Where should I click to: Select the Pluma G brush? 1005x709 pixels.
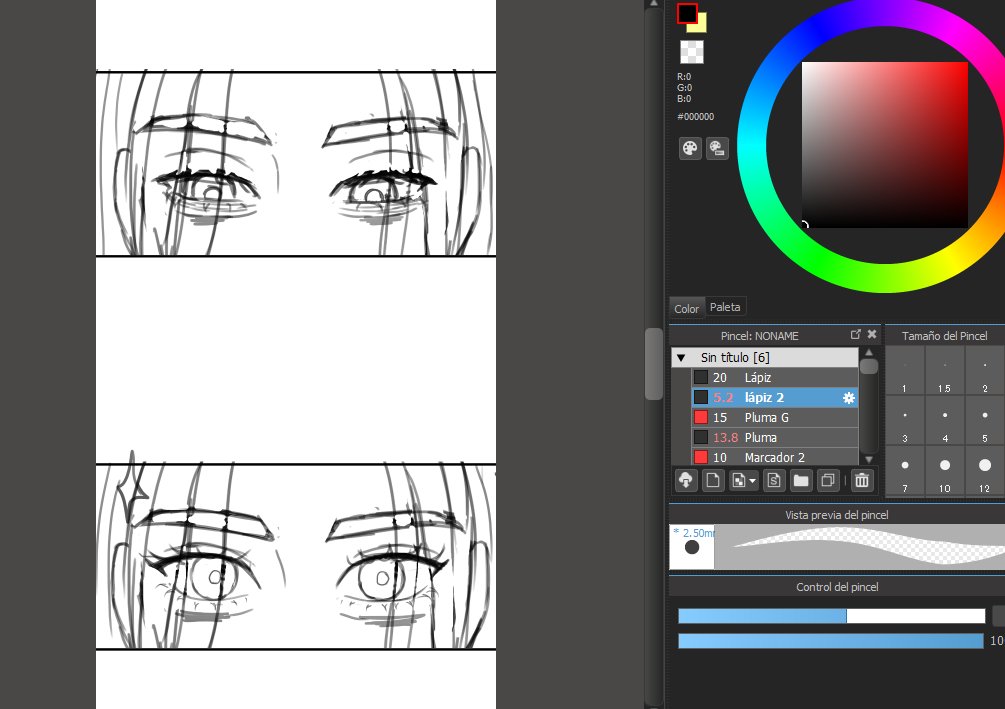point(775,417)
